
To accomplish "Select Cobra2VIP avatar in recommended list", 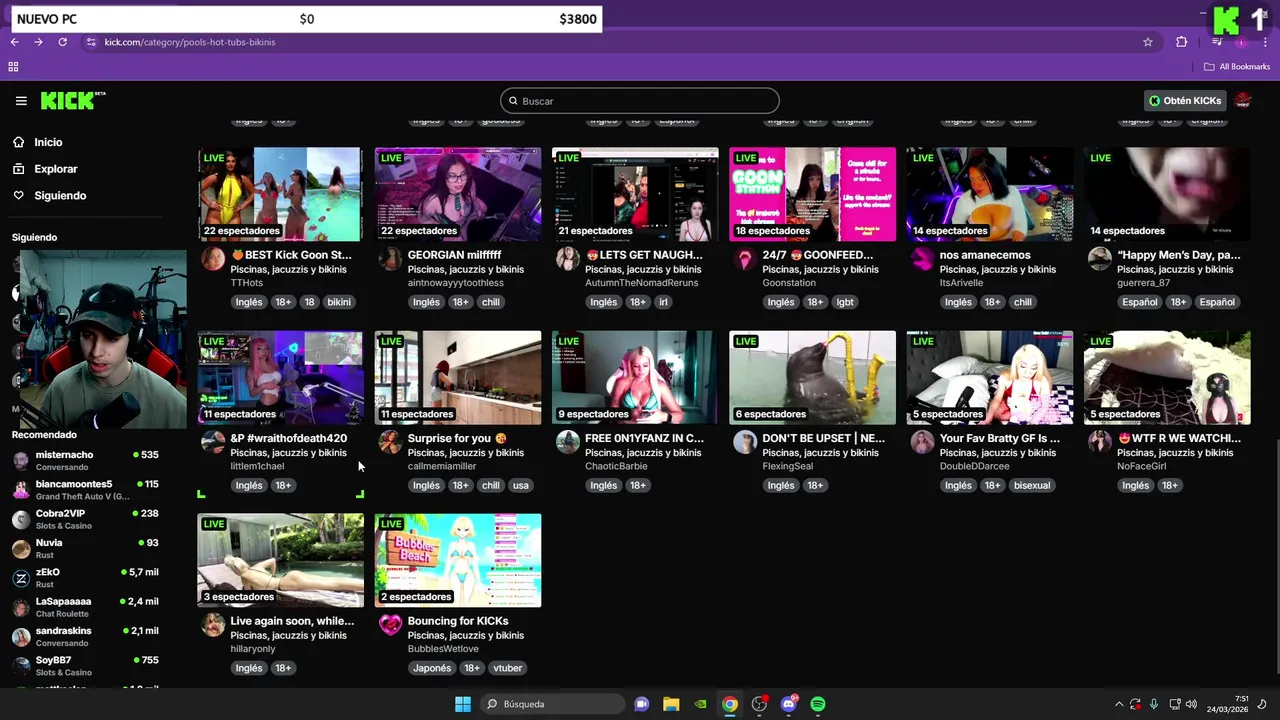I will [21, 520].
